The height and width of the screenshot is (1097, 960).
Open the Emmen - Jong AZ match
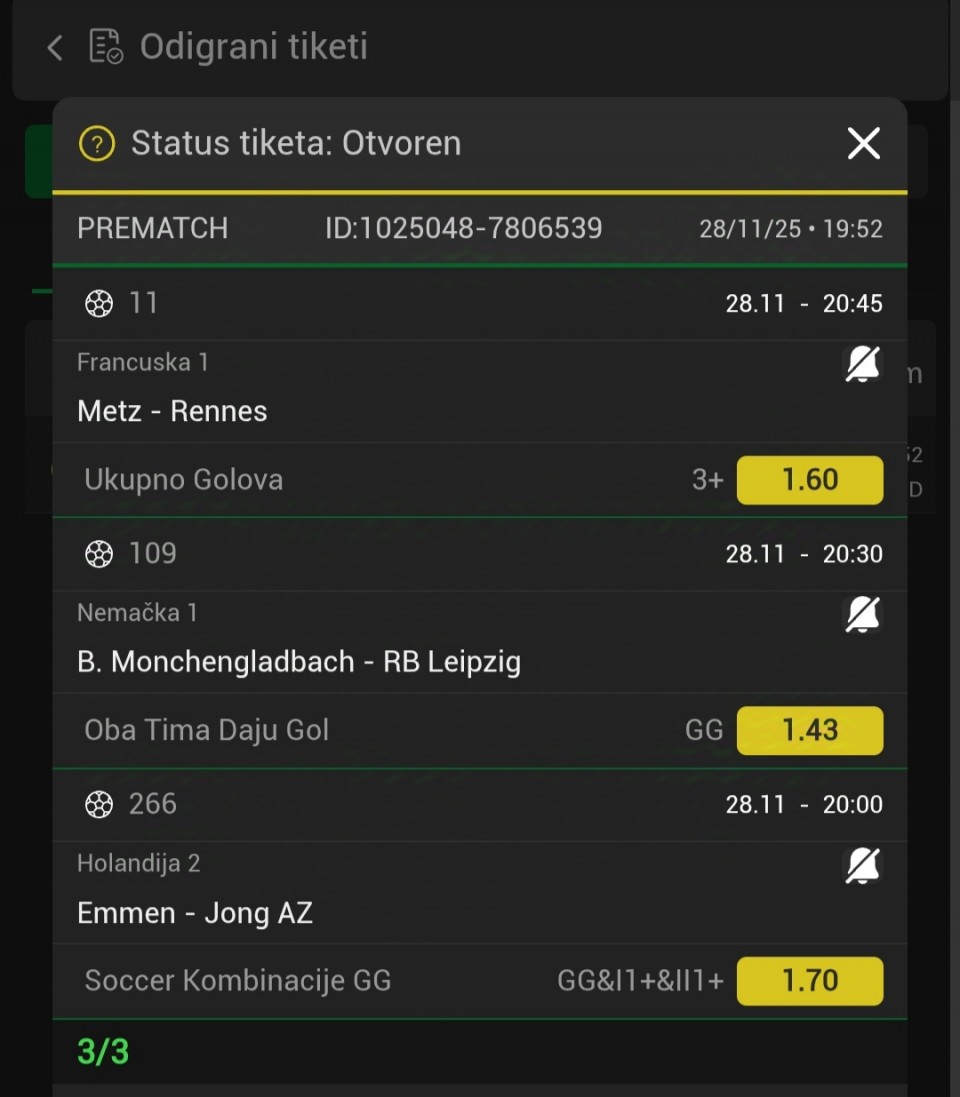(195, 913)
